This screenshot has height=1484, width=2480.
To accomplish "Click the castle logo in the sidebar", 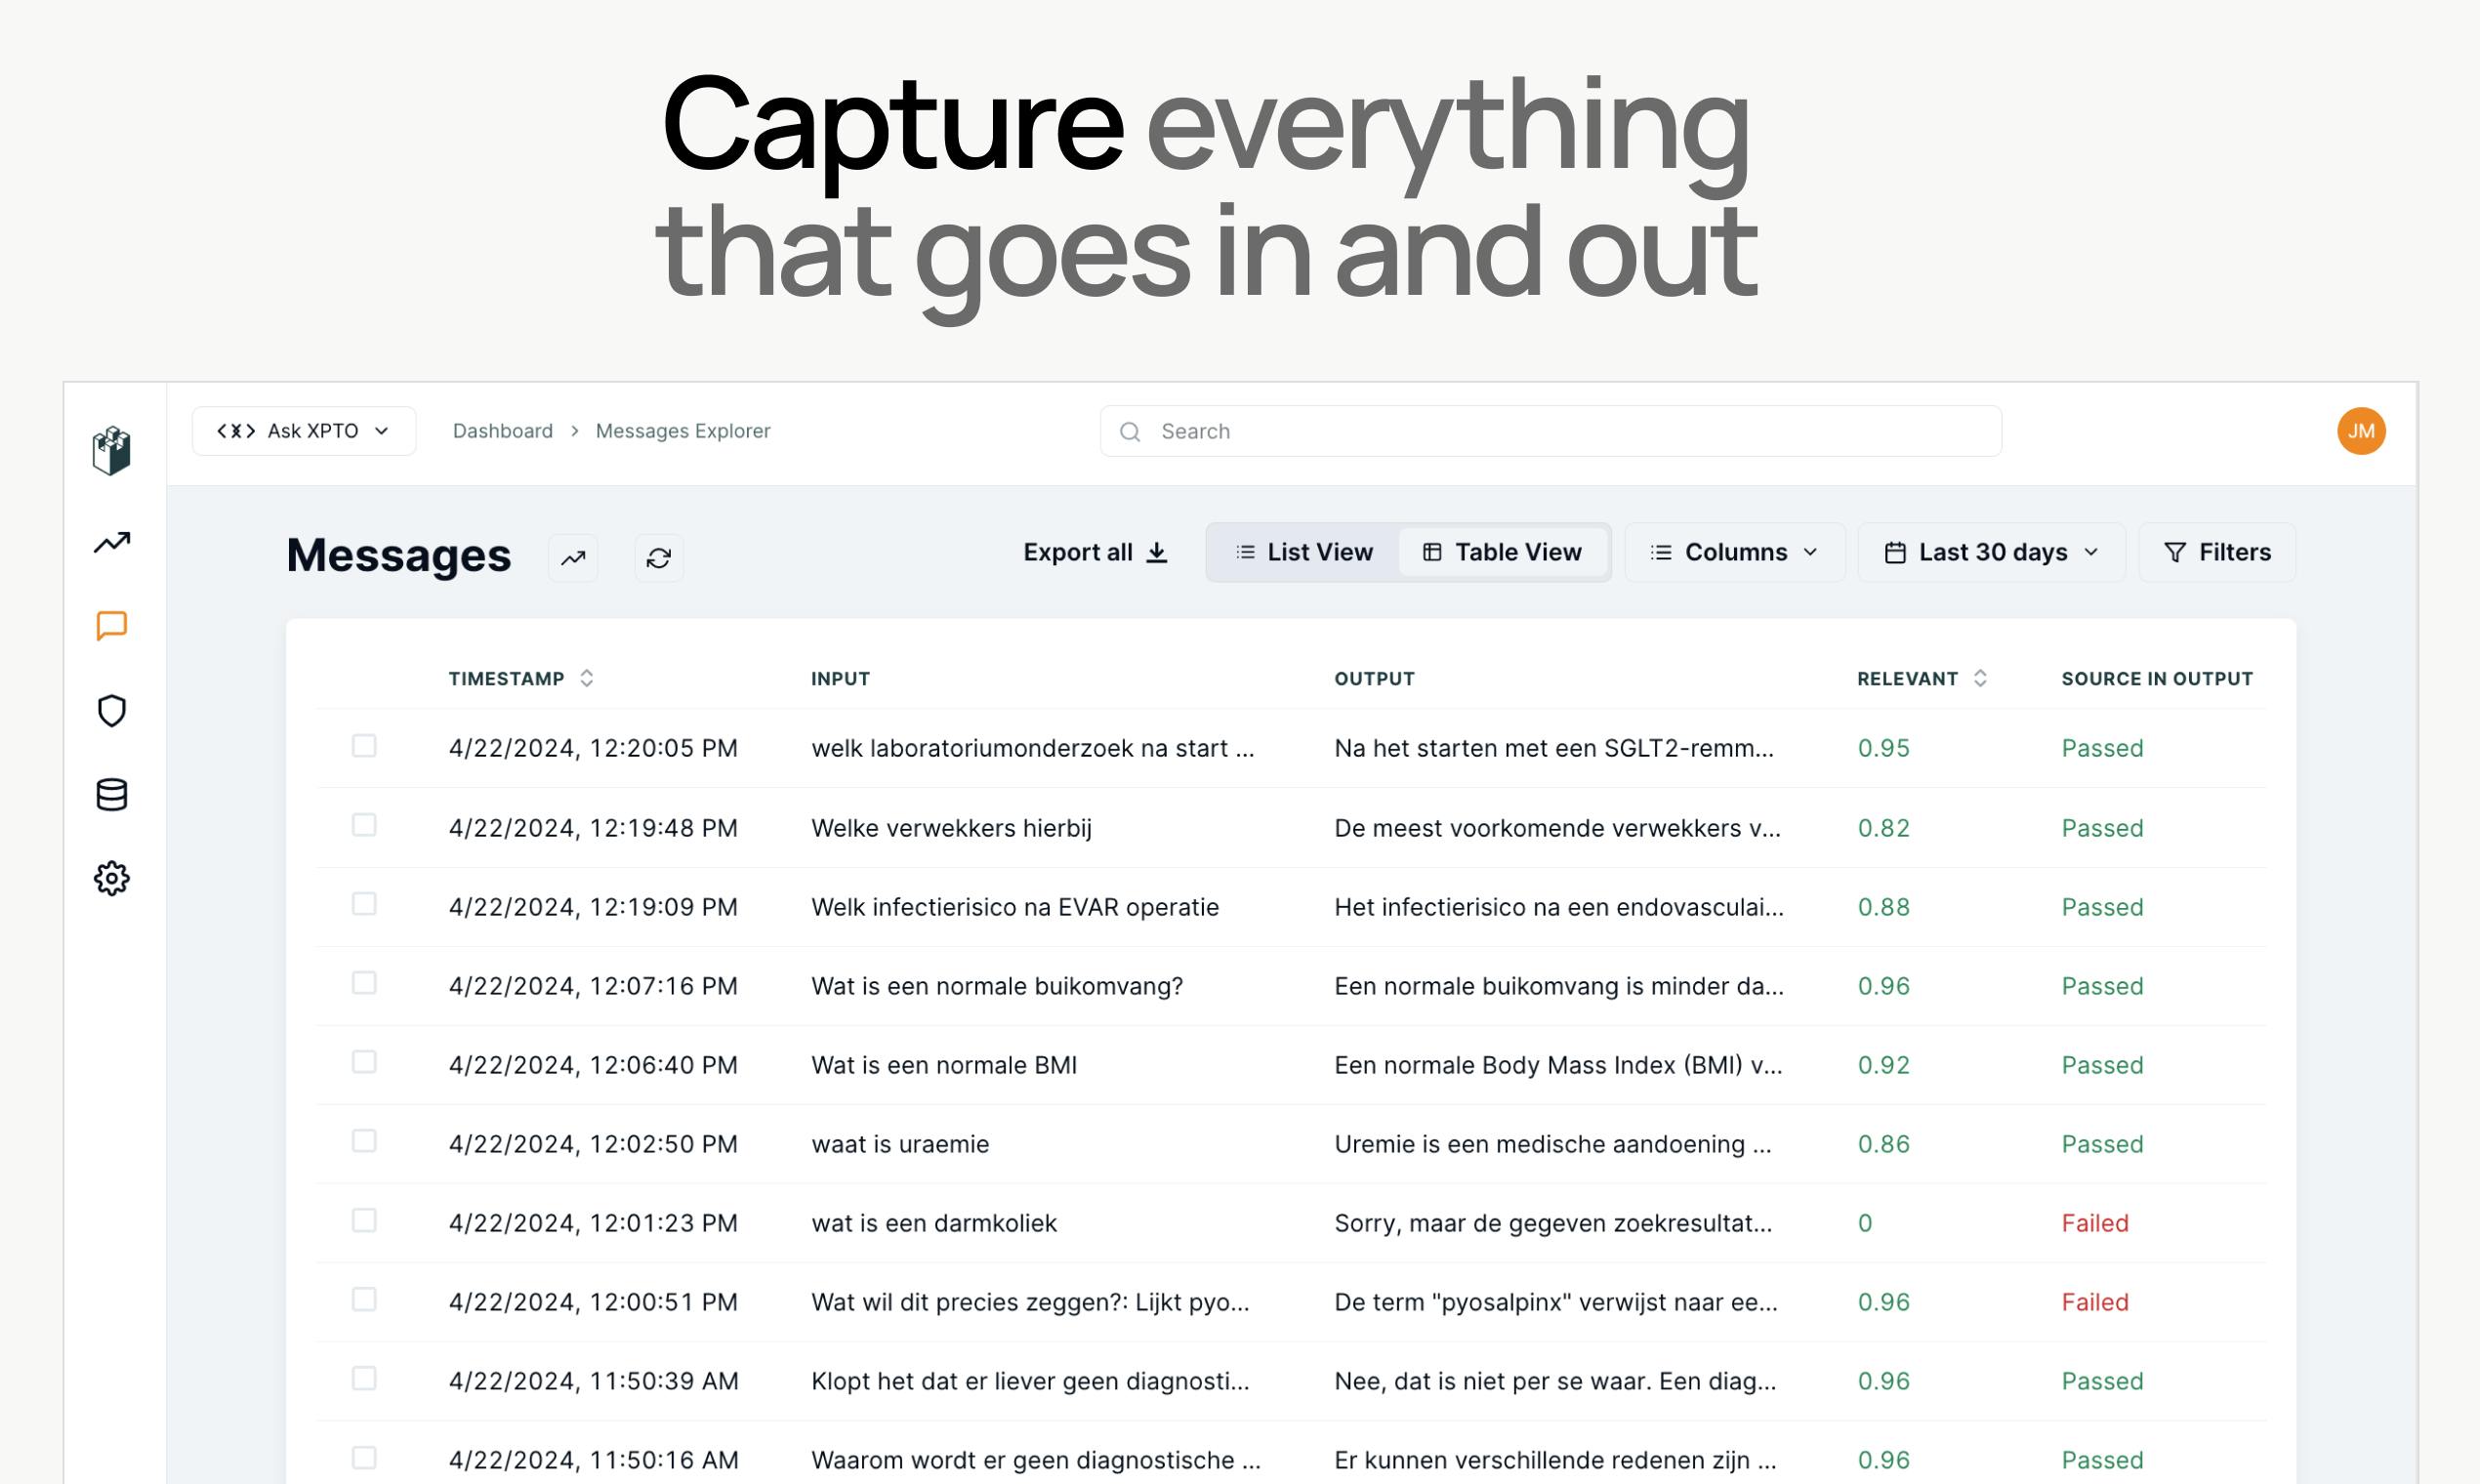I will (112, 450).
